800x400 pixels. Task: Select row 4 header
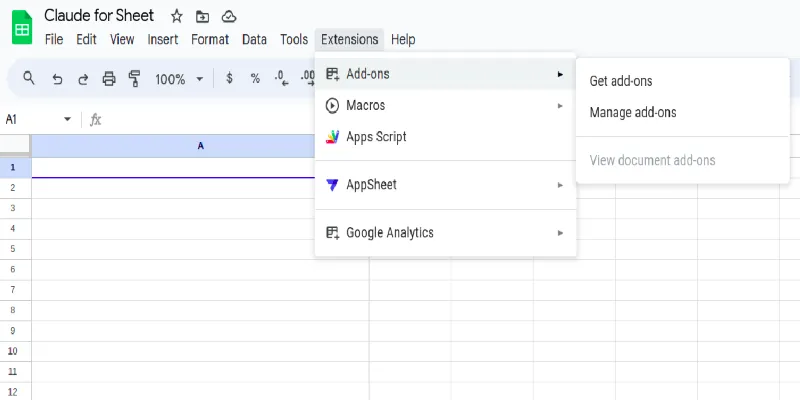15,229
